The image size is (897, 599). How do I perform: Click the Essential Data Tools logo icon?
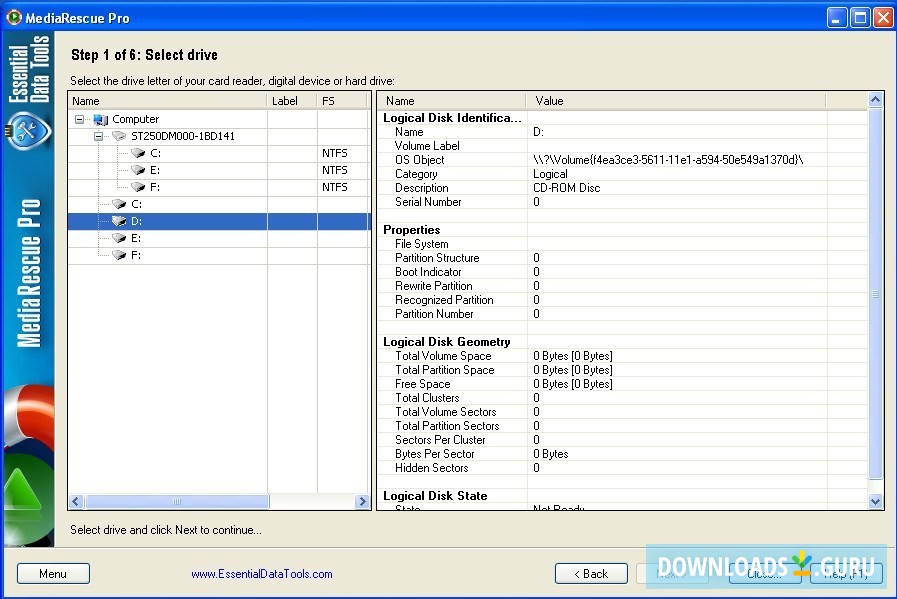tap(27, 129)
